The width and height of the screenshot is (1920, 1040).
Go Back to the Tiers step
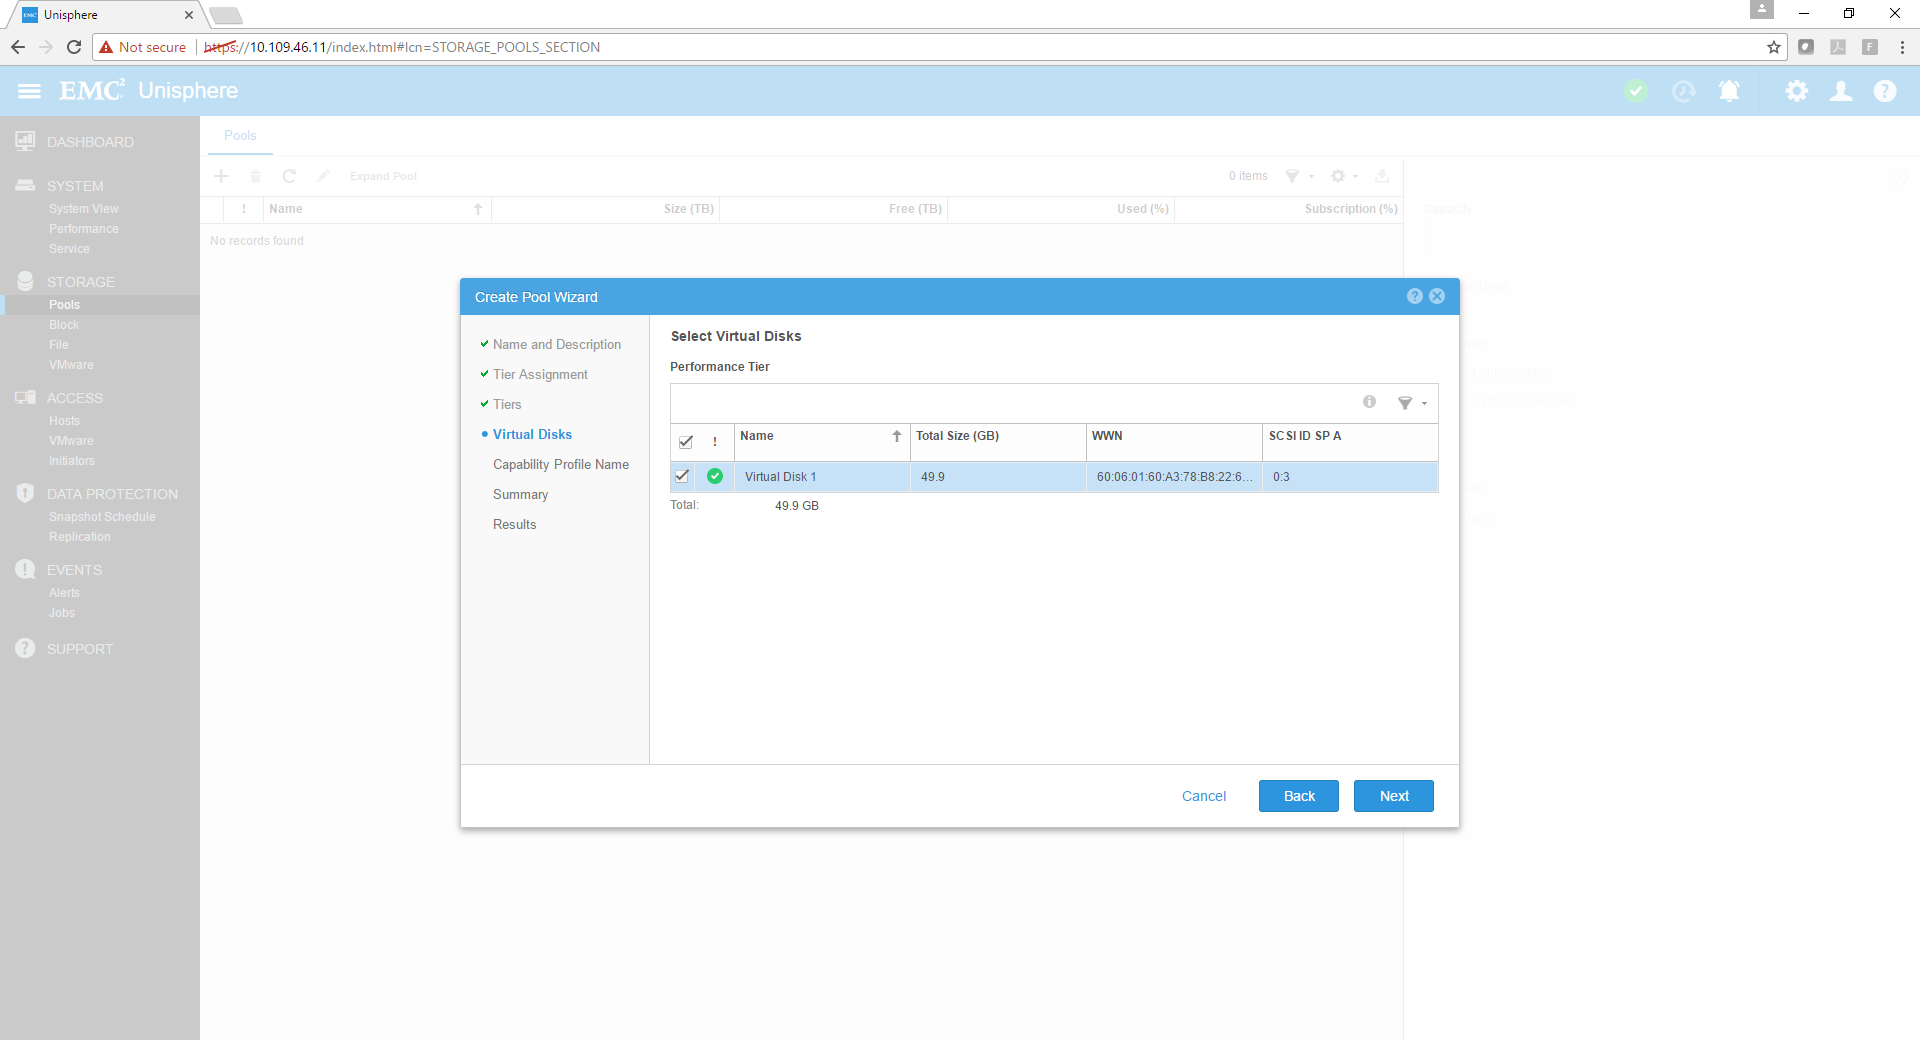point(1298,796)
